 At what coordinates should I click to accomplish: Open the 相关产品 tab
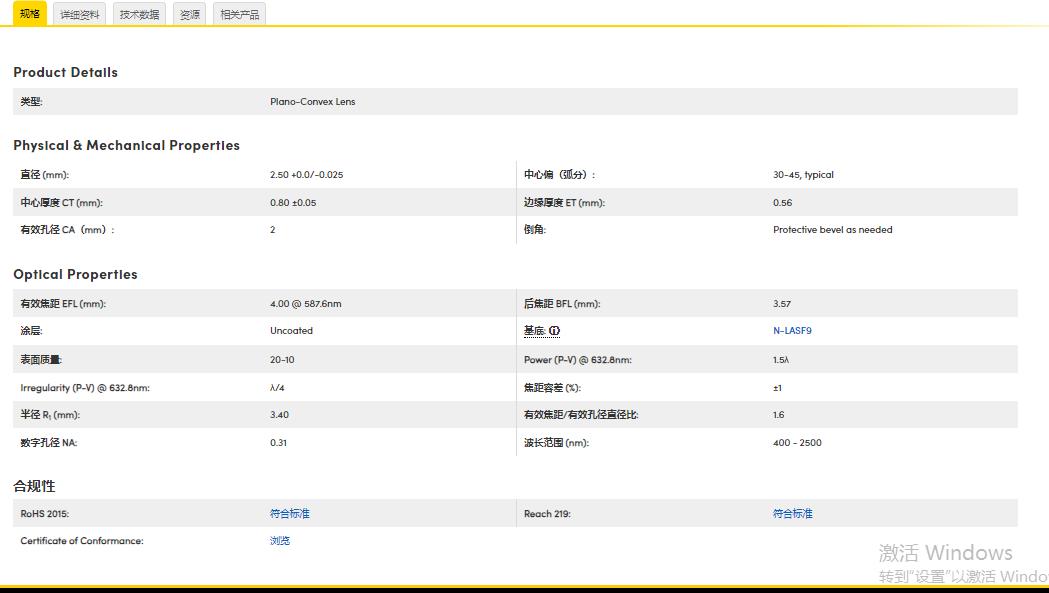[237, 14]
